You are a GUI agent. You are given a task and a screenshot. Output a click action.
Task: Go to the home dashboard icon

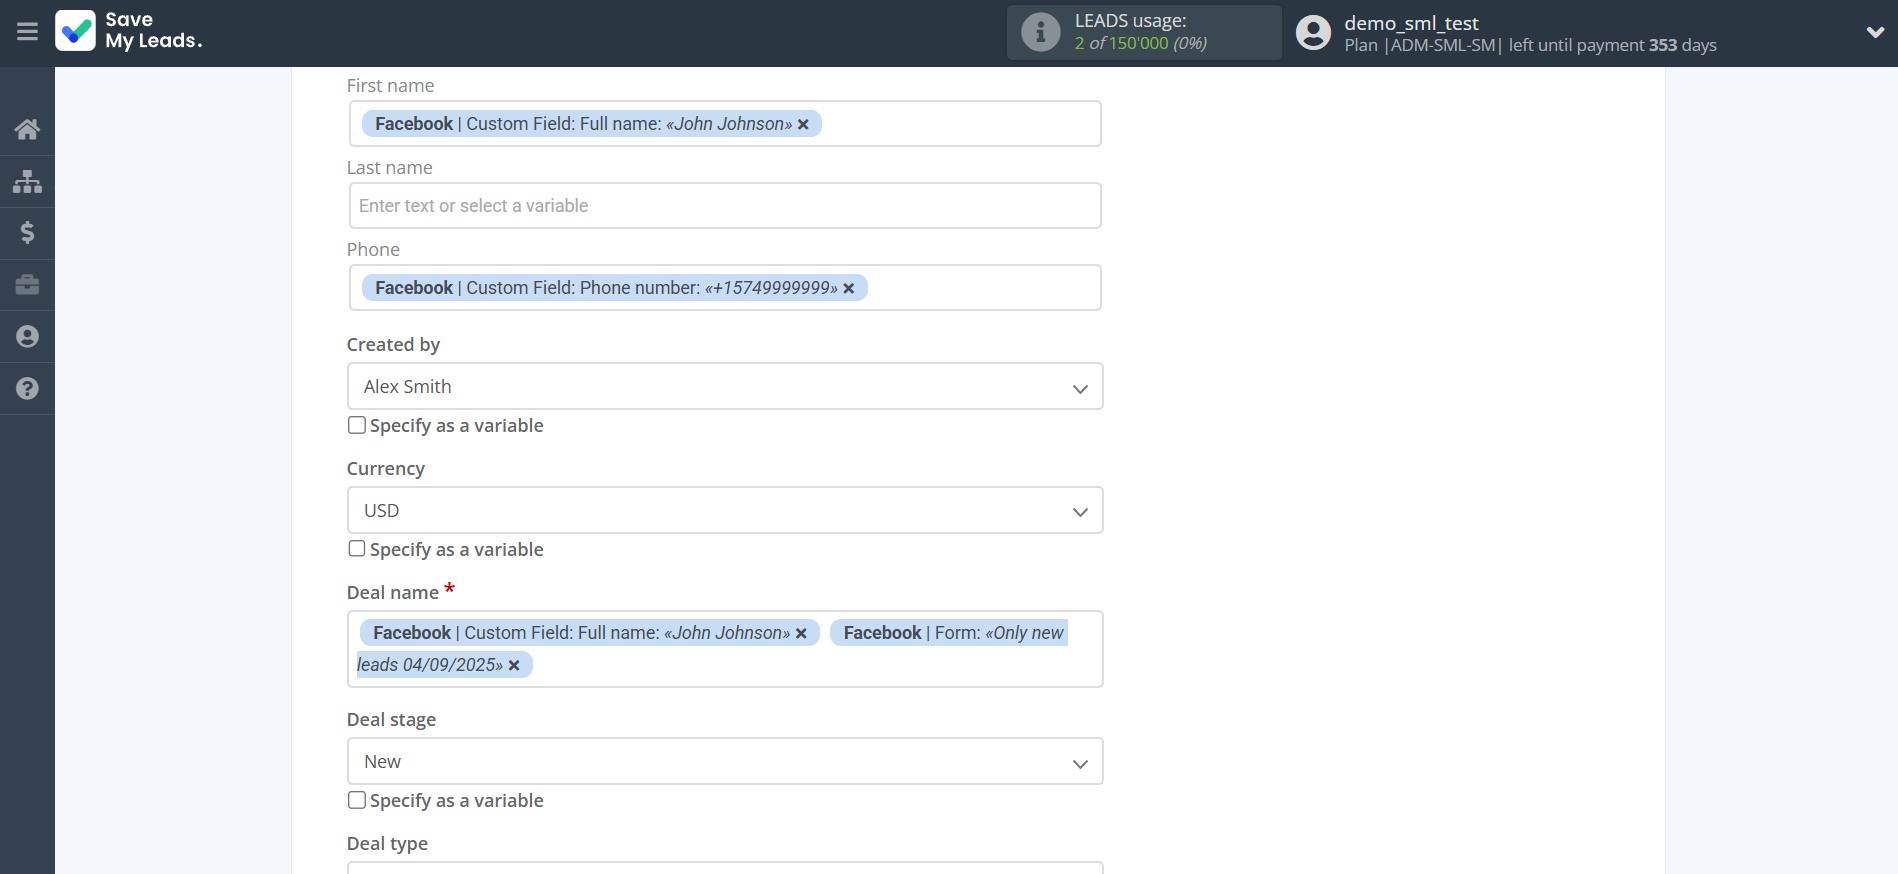(x=27, y=129)
